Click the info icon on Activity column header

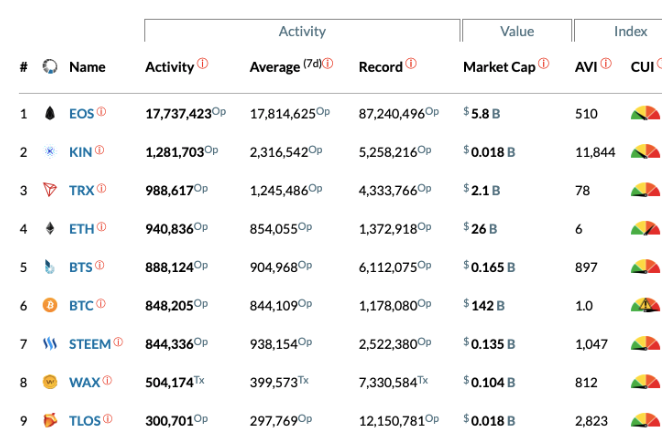[203, 64]
